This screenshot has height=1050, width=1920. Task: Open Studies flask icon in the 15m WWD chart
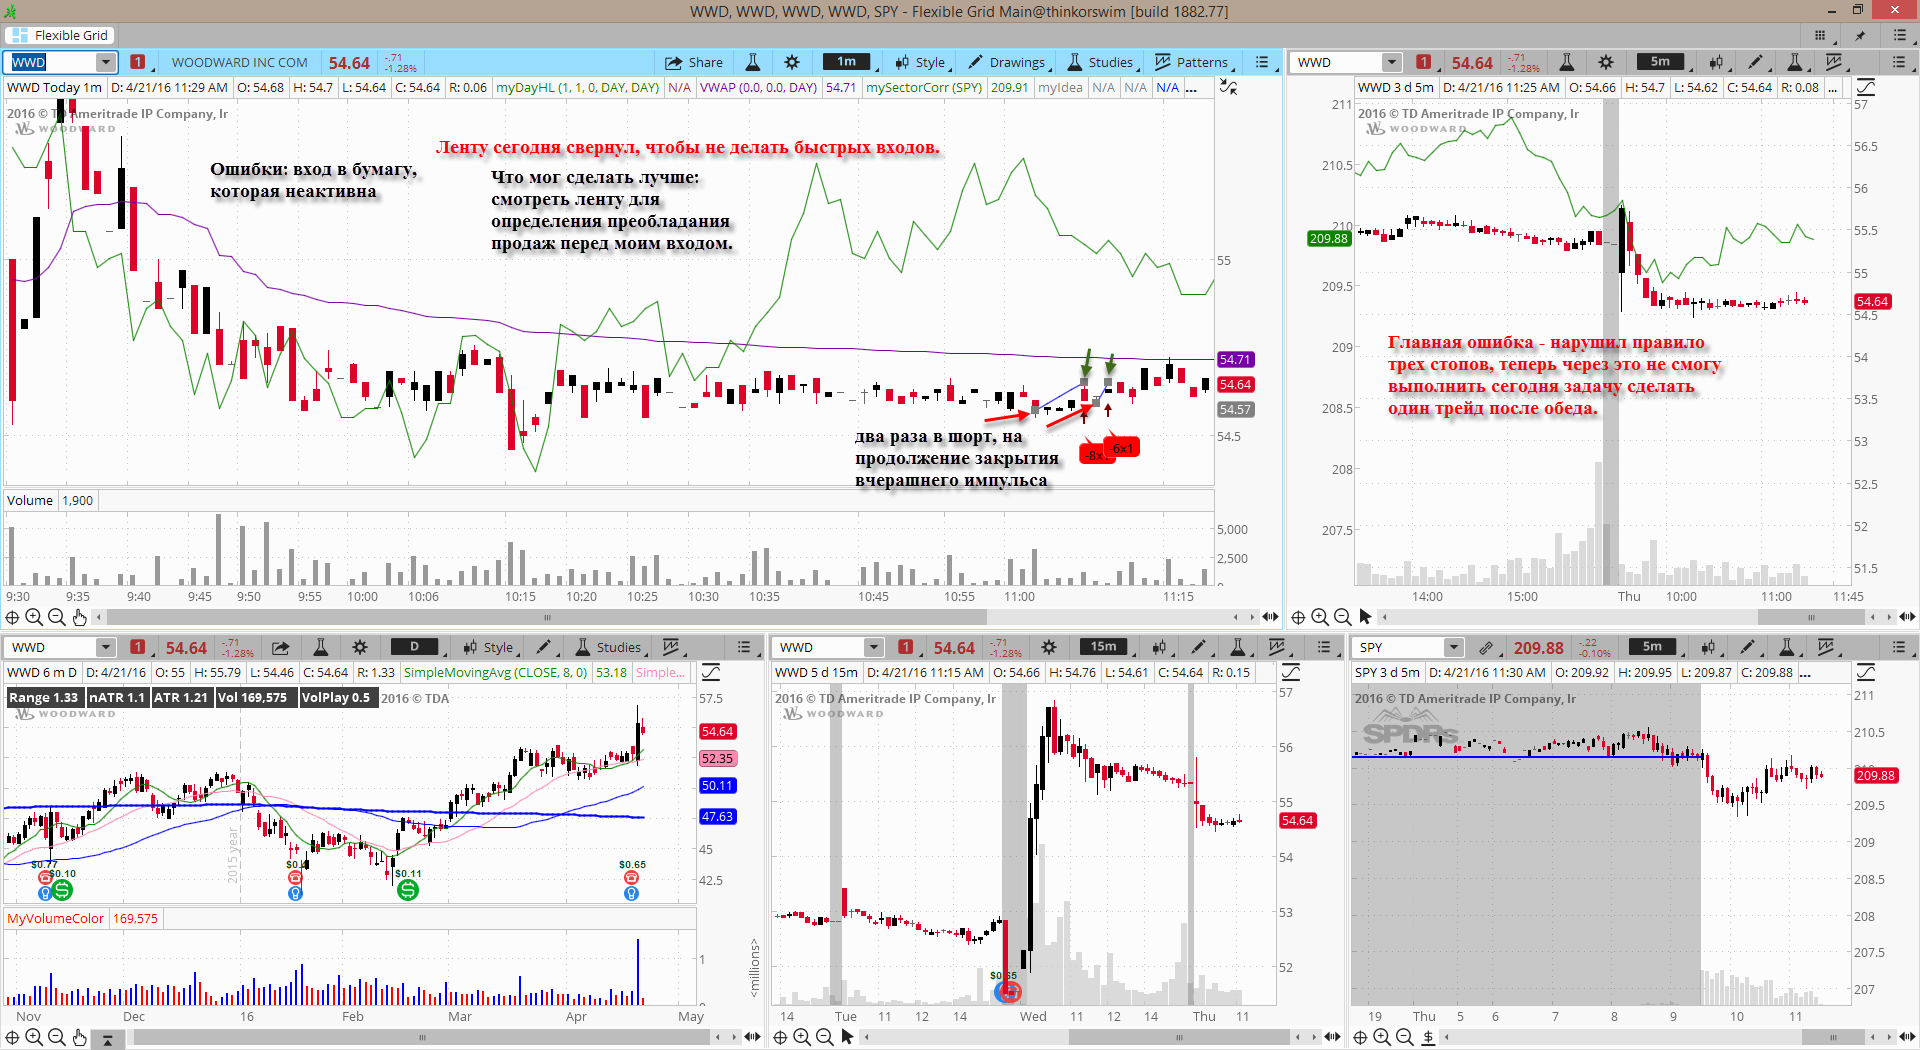coord(1237,647)
